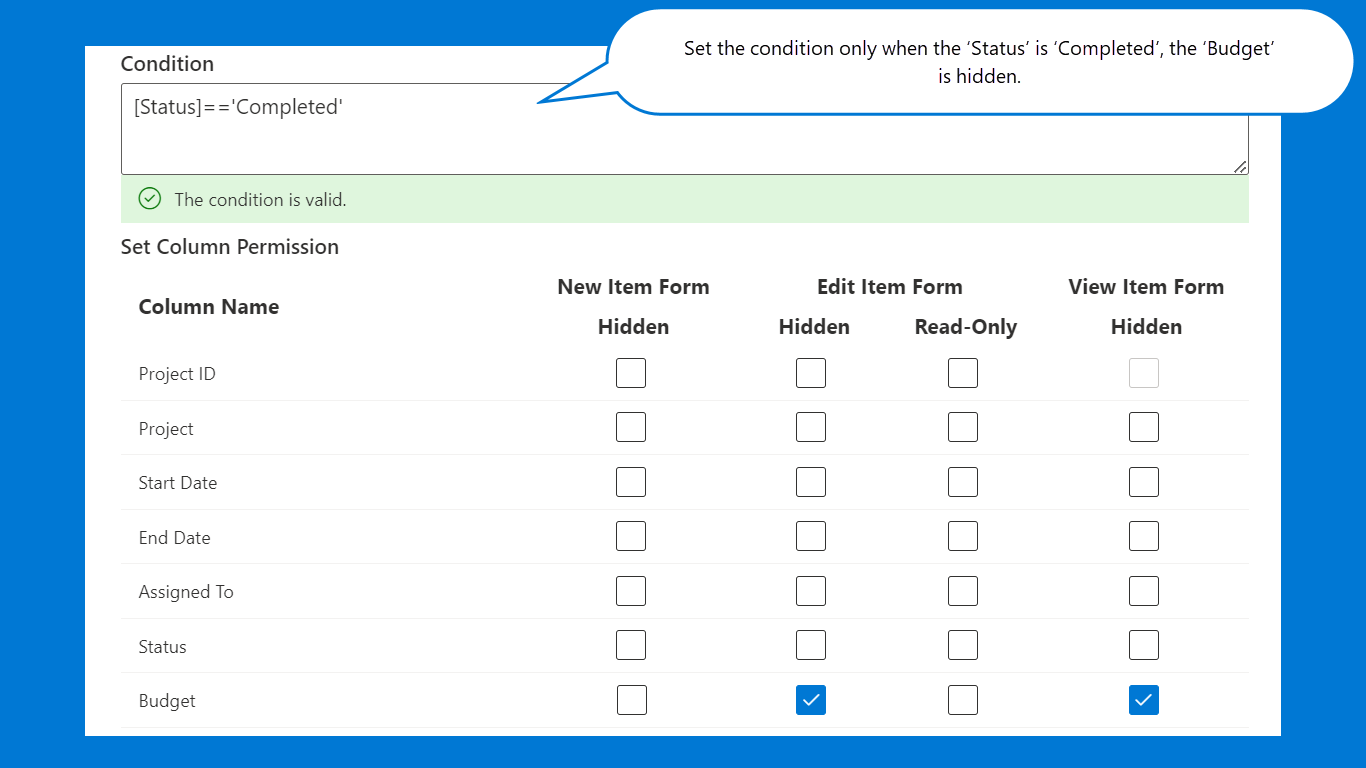Click inside the Condition formula text box
1366x768 pixels.
pyautogui.click(x=685, y=129)
